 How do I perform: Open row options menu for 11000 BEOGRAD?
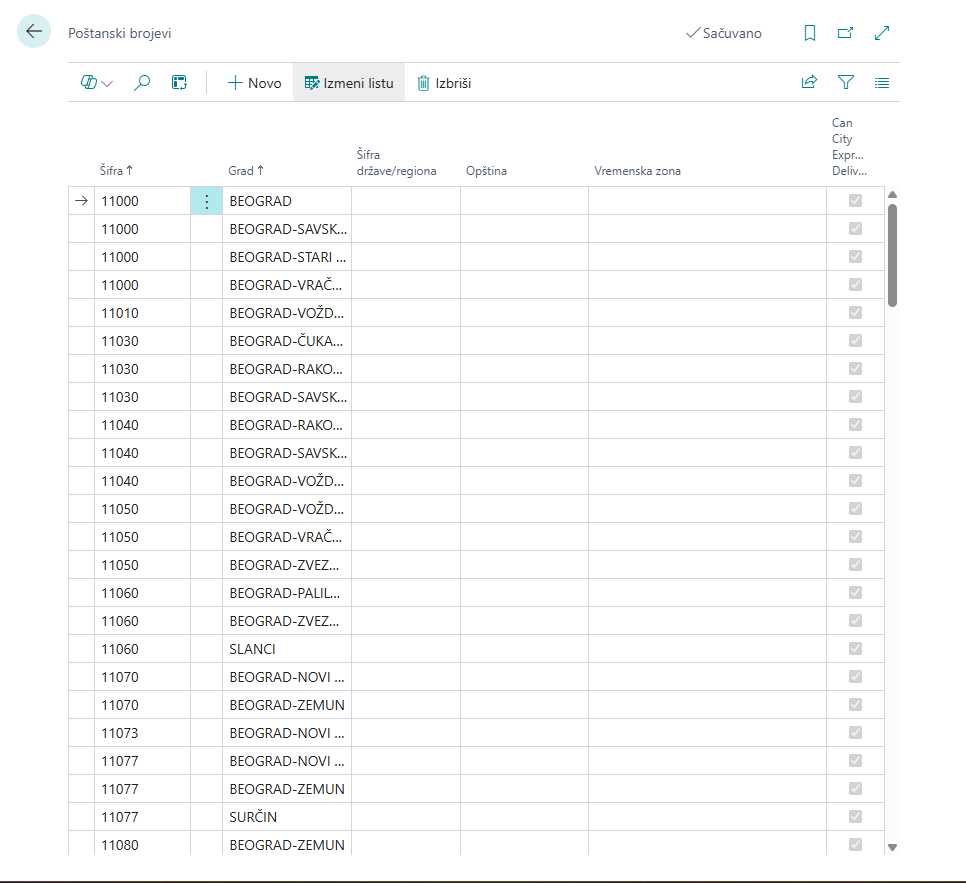coord(207,201)
